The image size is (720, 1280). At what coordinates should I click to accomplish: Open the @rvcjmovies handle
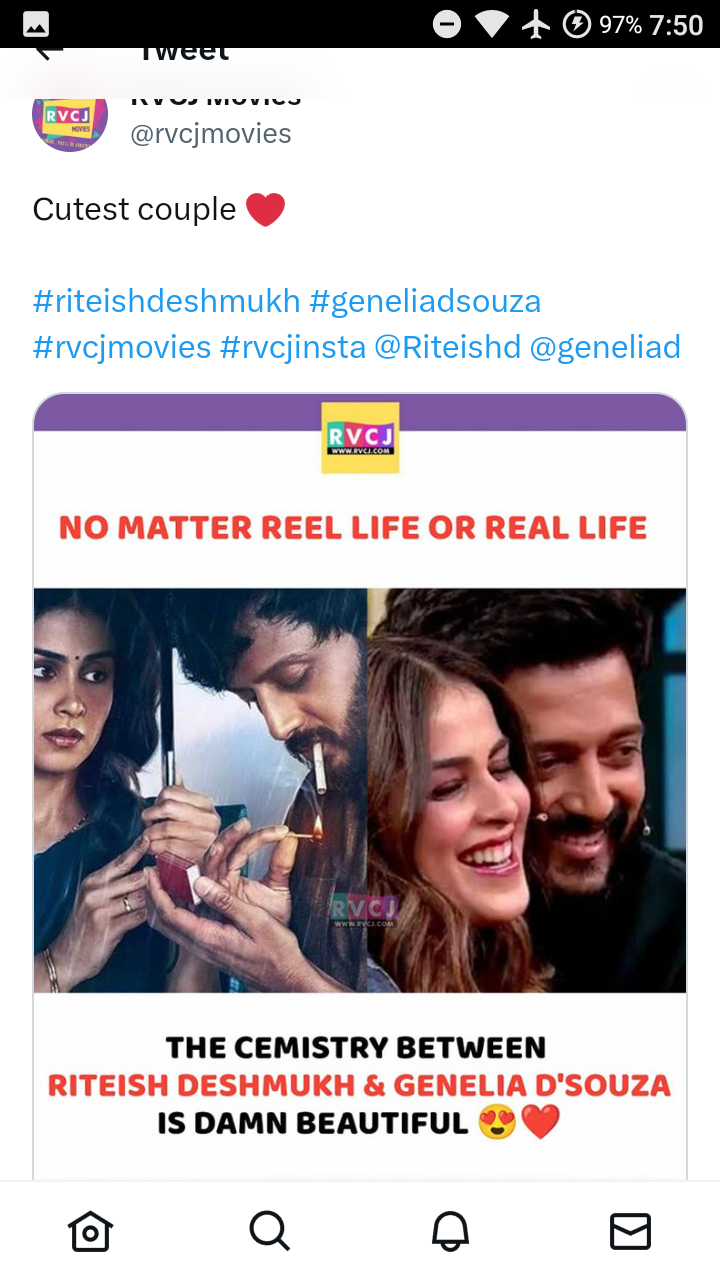(x=211, y=134)
